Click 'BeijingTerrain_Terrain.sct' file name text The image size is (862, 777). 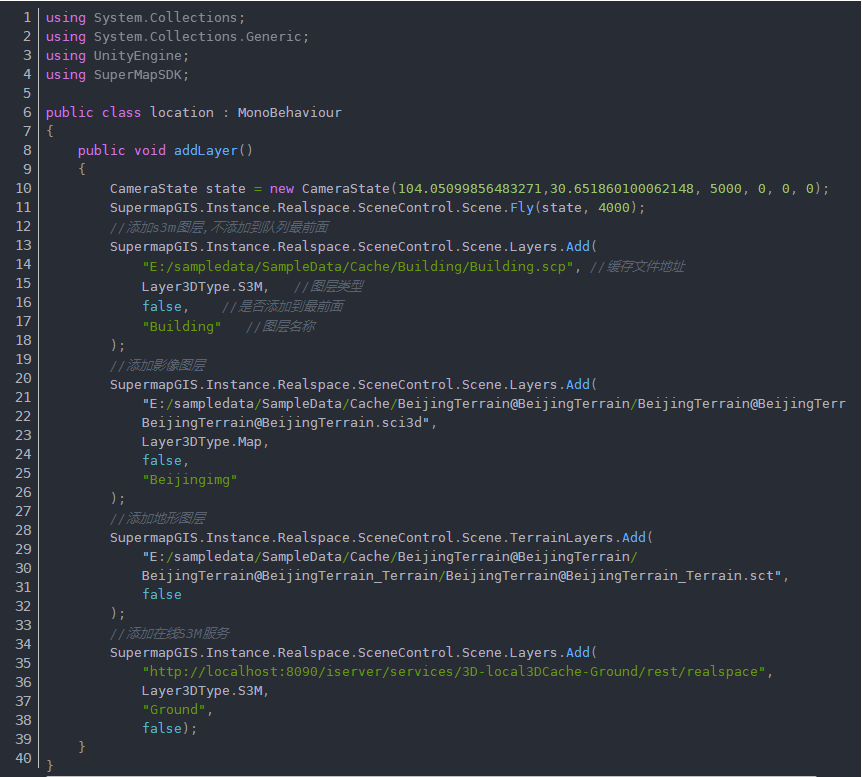click(670, 576)
